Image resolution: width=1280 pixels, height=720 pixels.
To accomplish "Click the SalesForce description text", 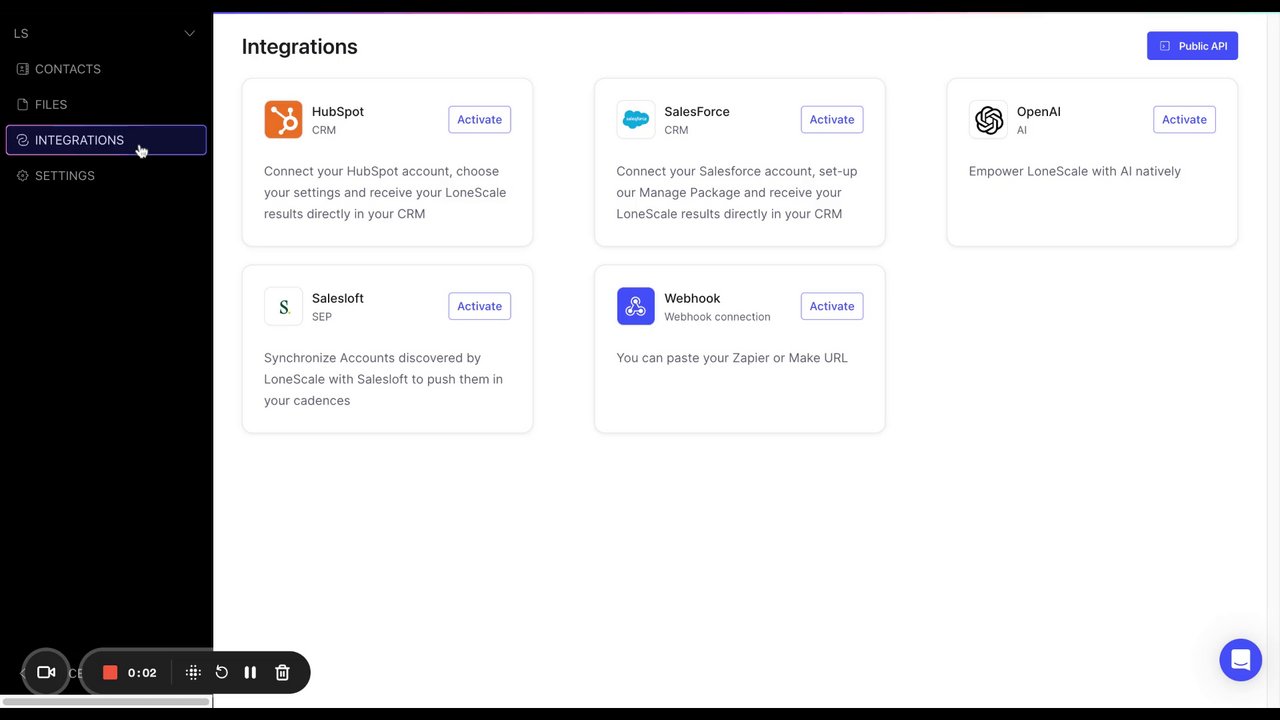I will tap(737, 192).
